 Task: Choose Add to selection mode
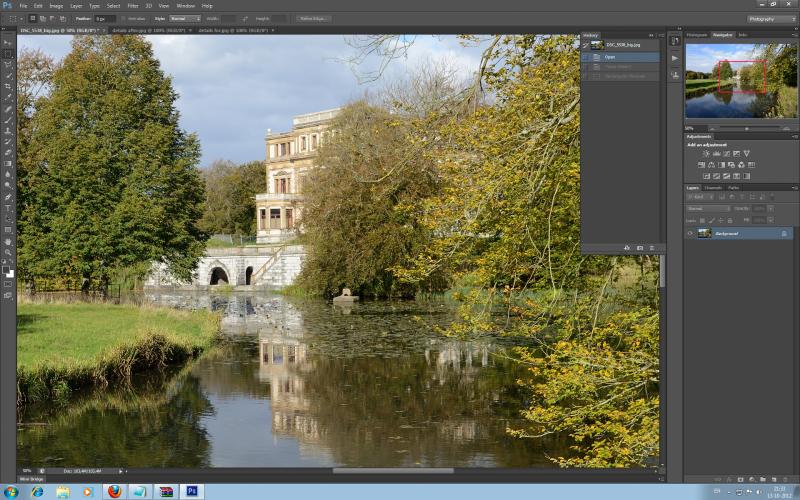pos(43,19)
